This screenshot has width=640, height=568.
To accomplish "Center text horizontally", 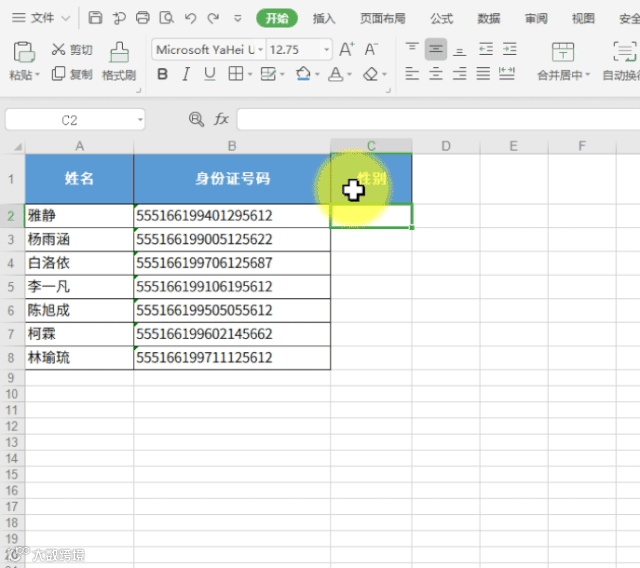I will (436, 74).
